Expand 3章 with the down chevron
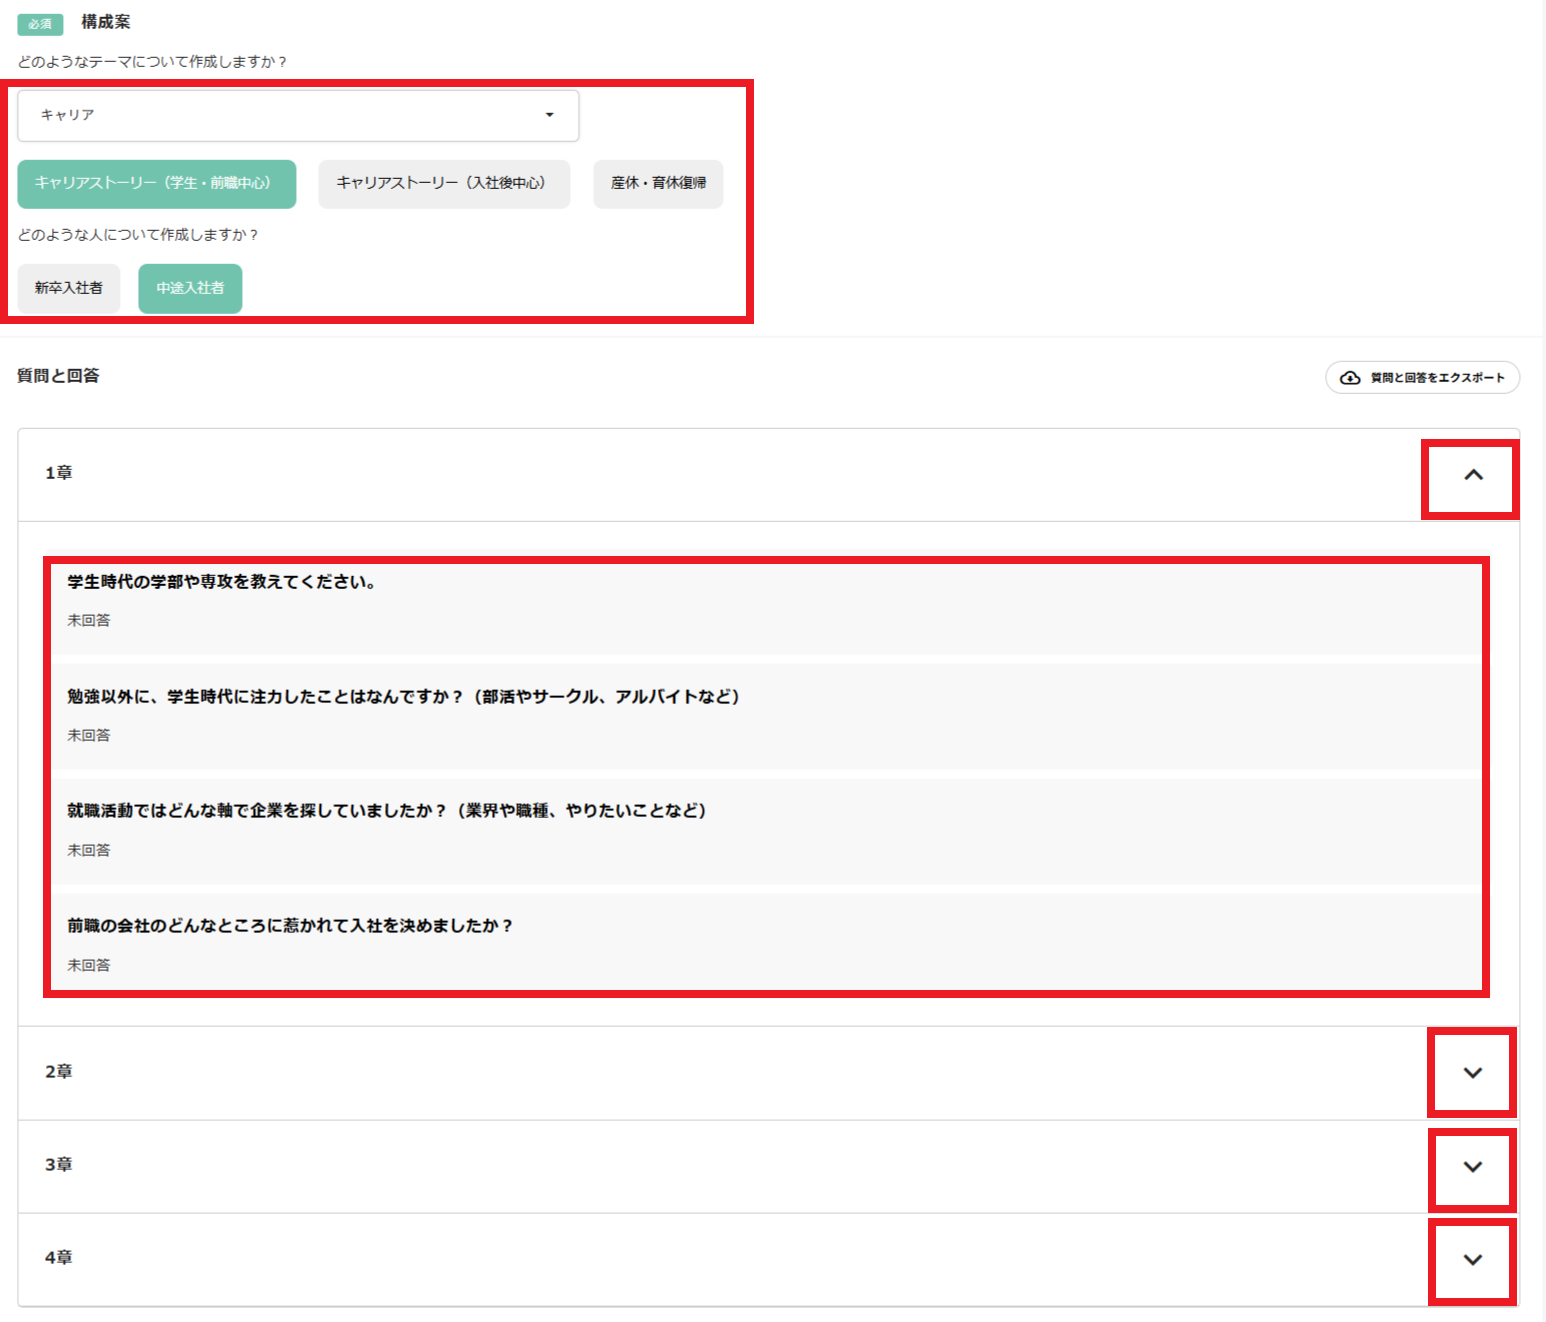Screen dimensions: 1546x1322 pyautogui.click(x=1473, y=1166)
